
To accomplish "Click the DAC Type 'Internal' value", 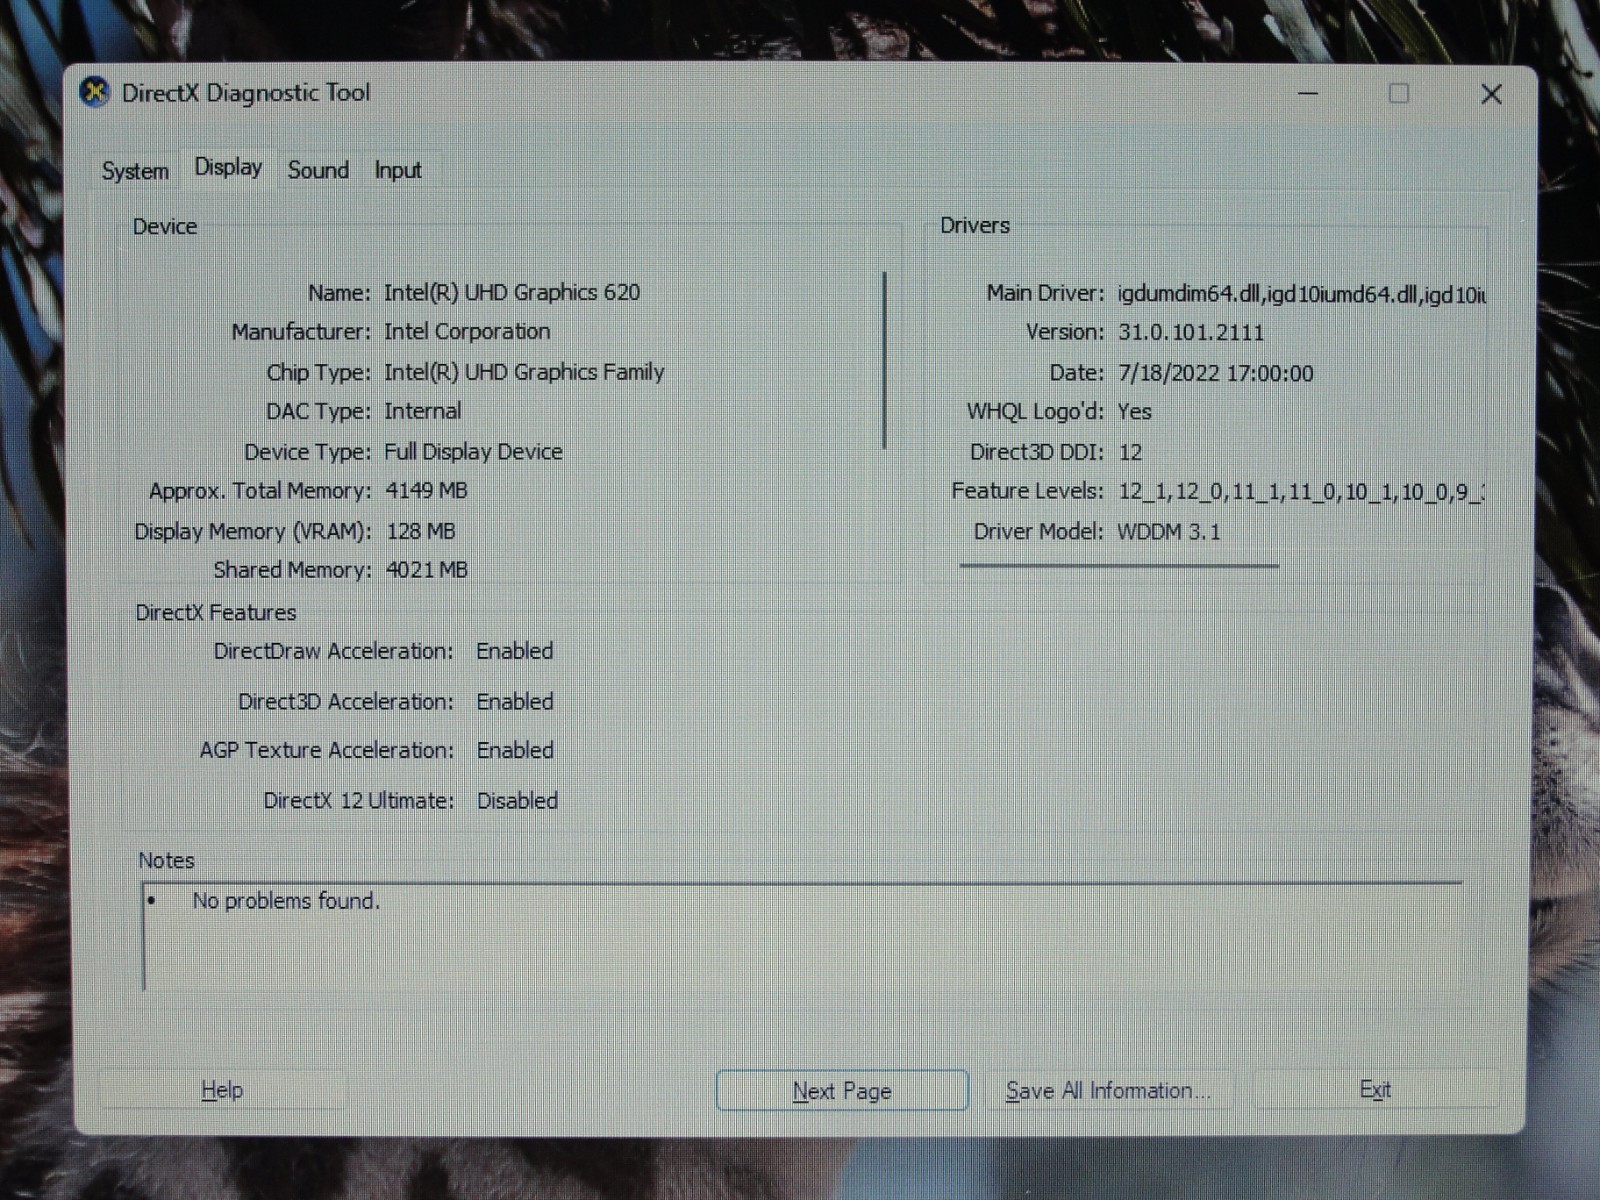I will click(x=423, y=411).
